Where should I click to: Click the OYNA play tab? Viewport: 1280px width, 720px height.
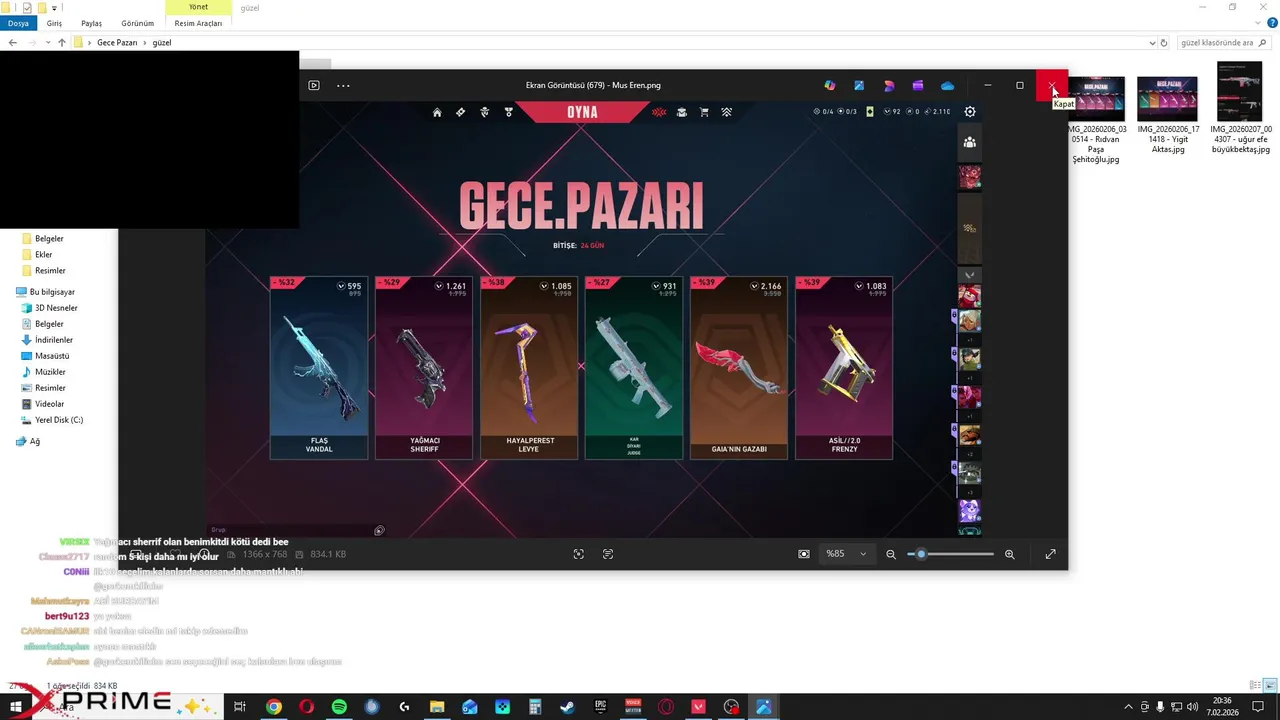(582, 112)
